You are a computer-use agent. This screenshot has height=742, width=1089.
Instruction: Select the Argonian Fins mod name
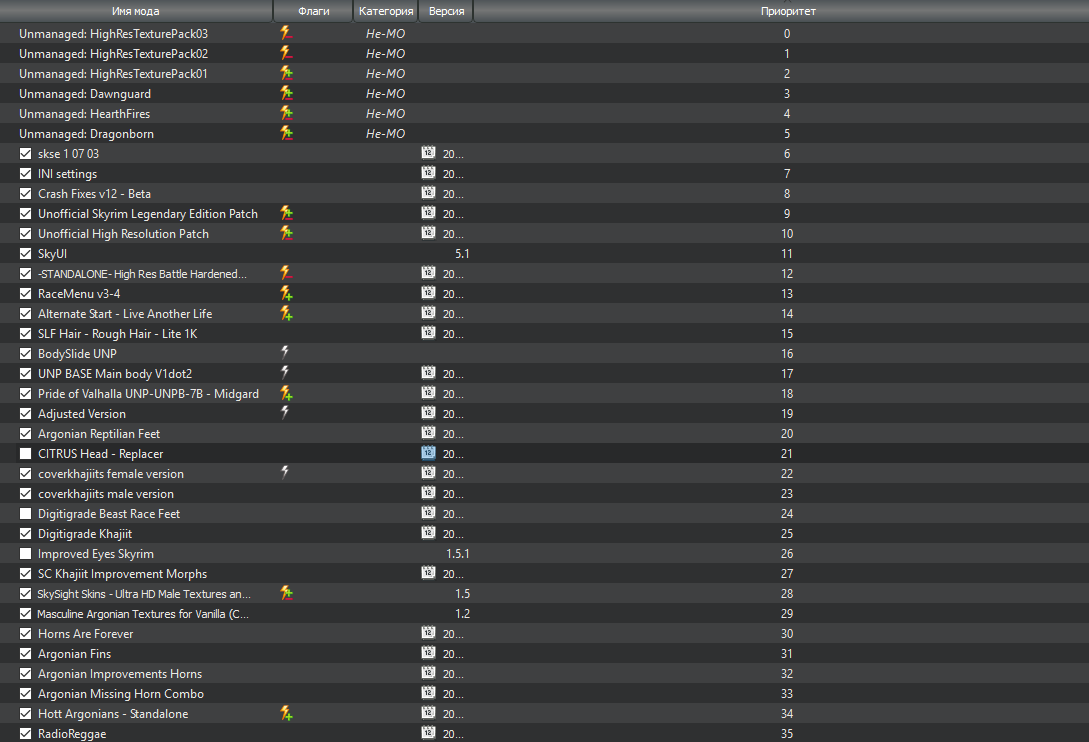click(x=74, y=654)
